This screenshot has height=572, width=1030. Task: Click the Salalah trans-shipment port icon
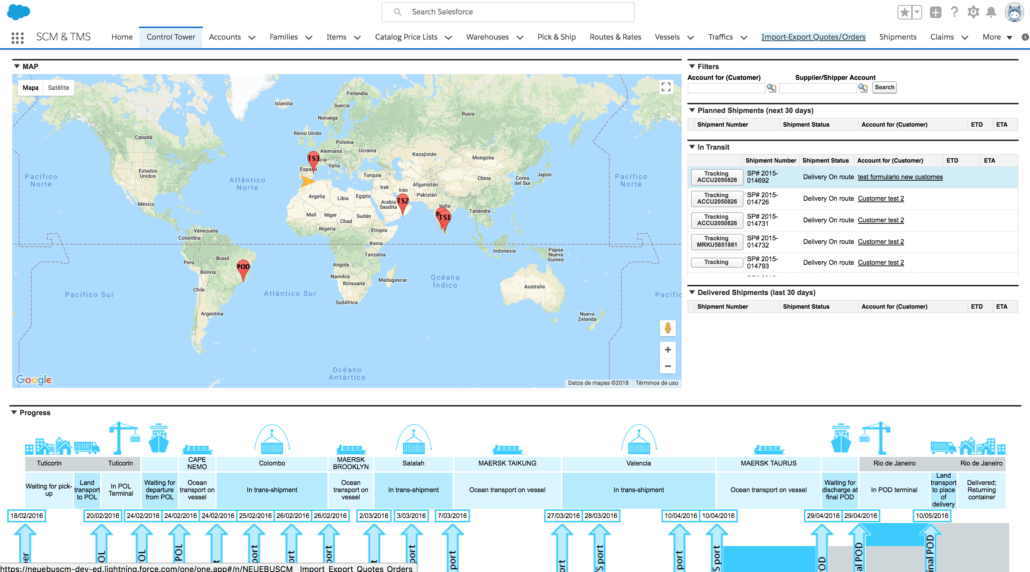(x=413, y=439)
